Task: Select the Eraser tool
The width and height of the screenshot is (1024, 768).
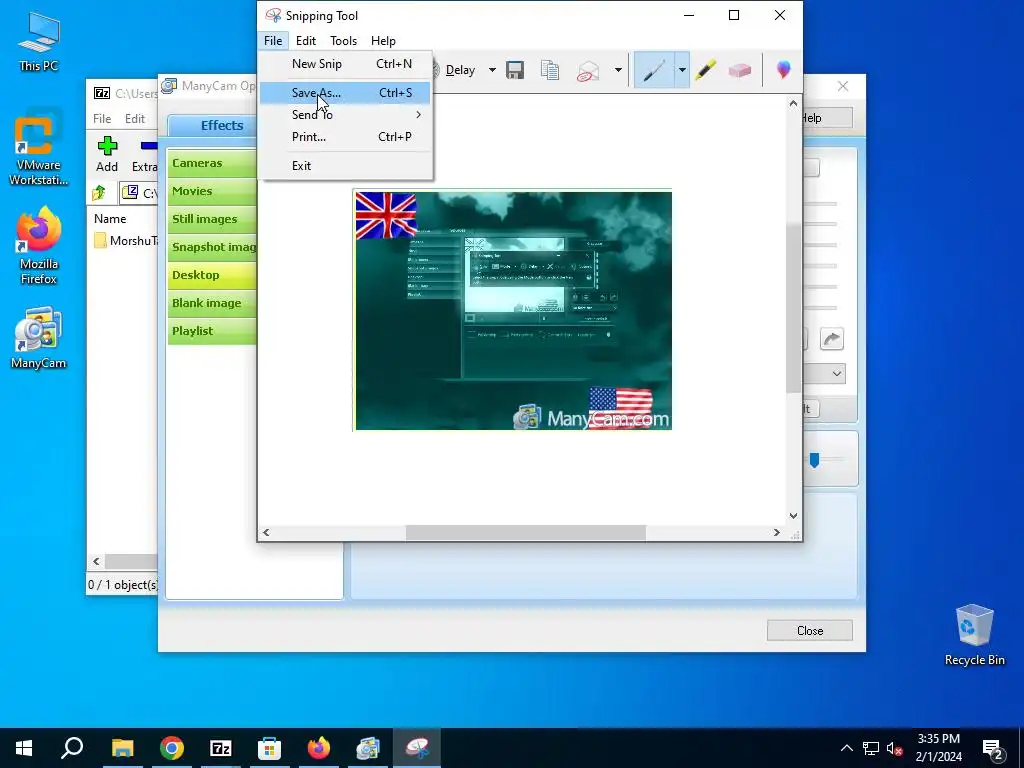Action: [x=739, y=70]
